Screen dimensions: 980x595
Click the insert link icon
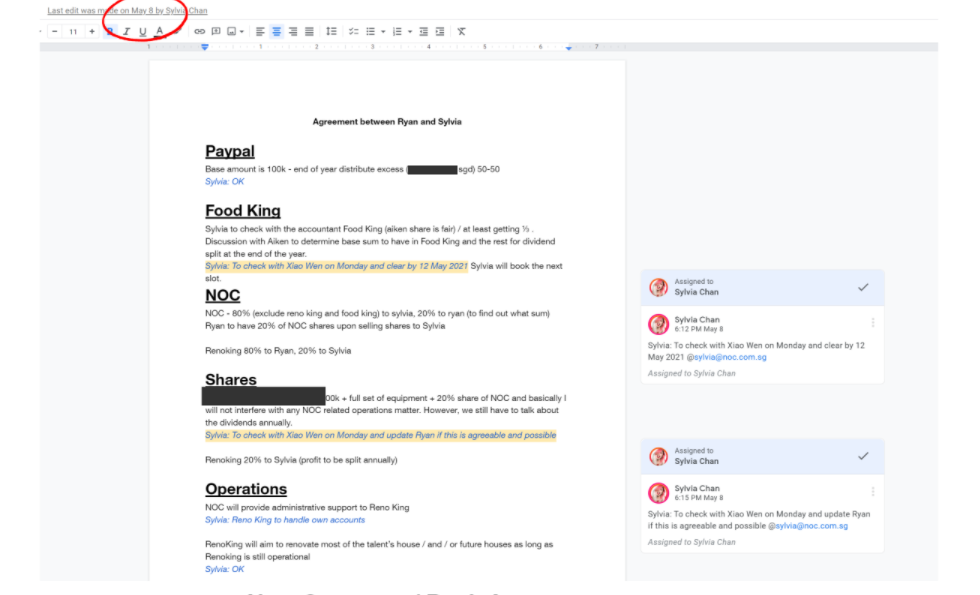(x=199, y=32)
